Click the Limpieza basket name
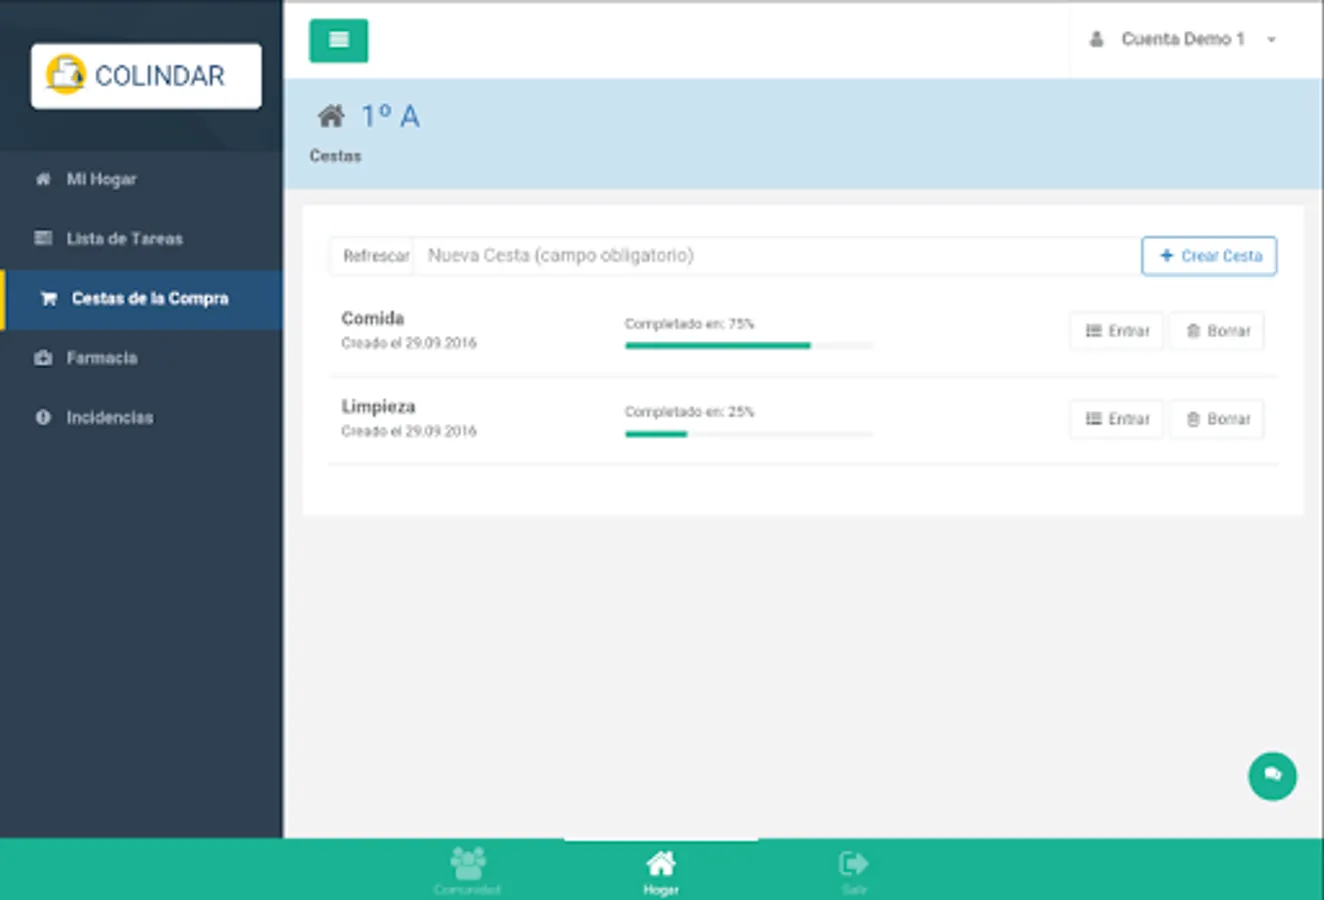Viewport: 1324px width, 900px height. click(378, 406)
